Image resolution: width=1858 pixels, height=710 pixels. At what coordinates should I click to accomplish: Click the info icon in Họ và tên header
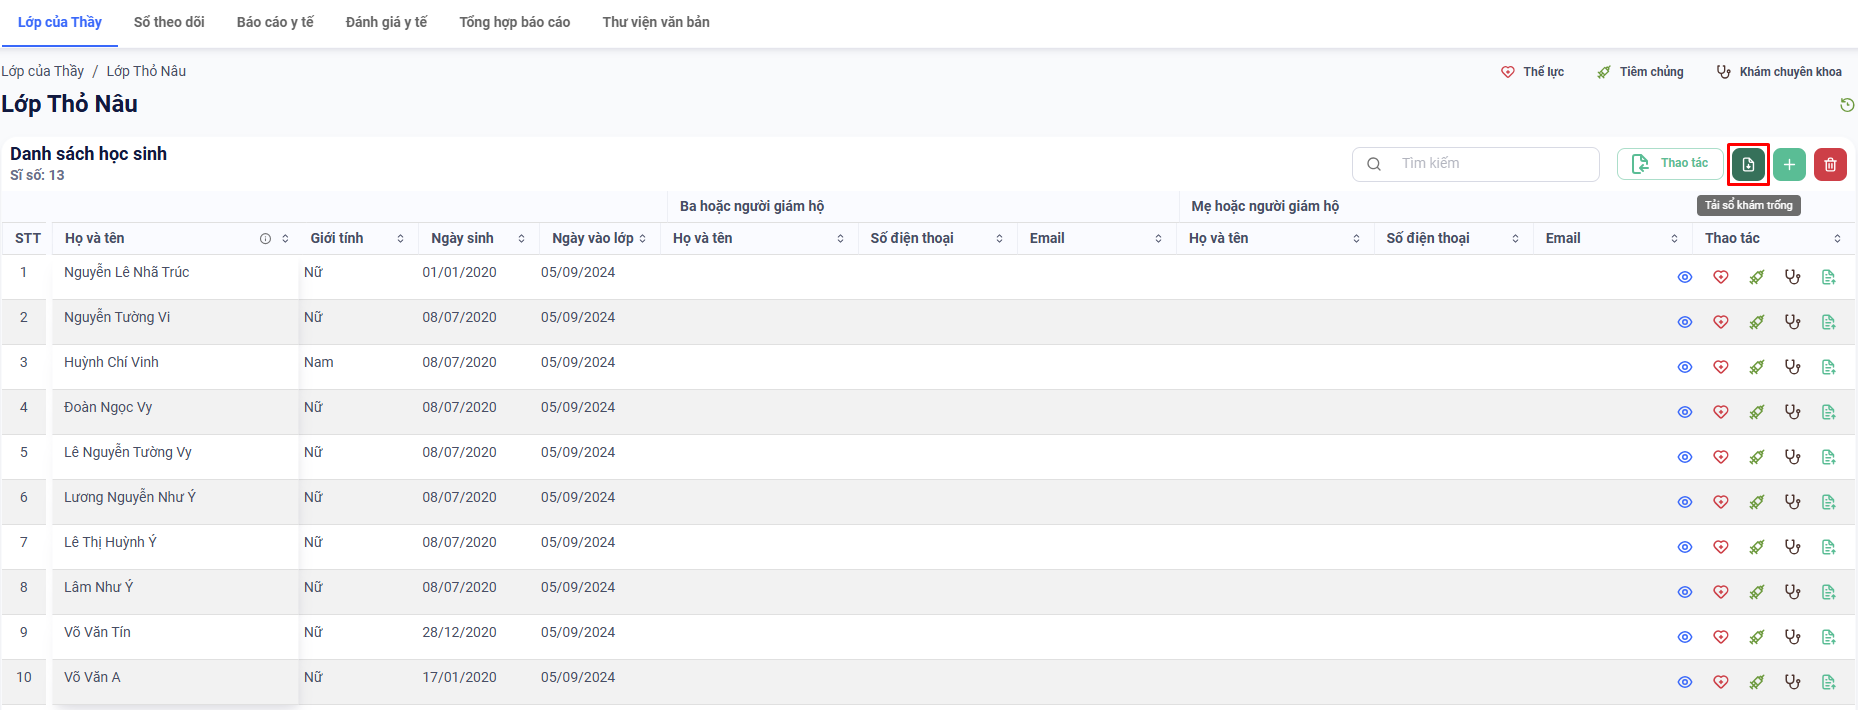click(265, 239)
